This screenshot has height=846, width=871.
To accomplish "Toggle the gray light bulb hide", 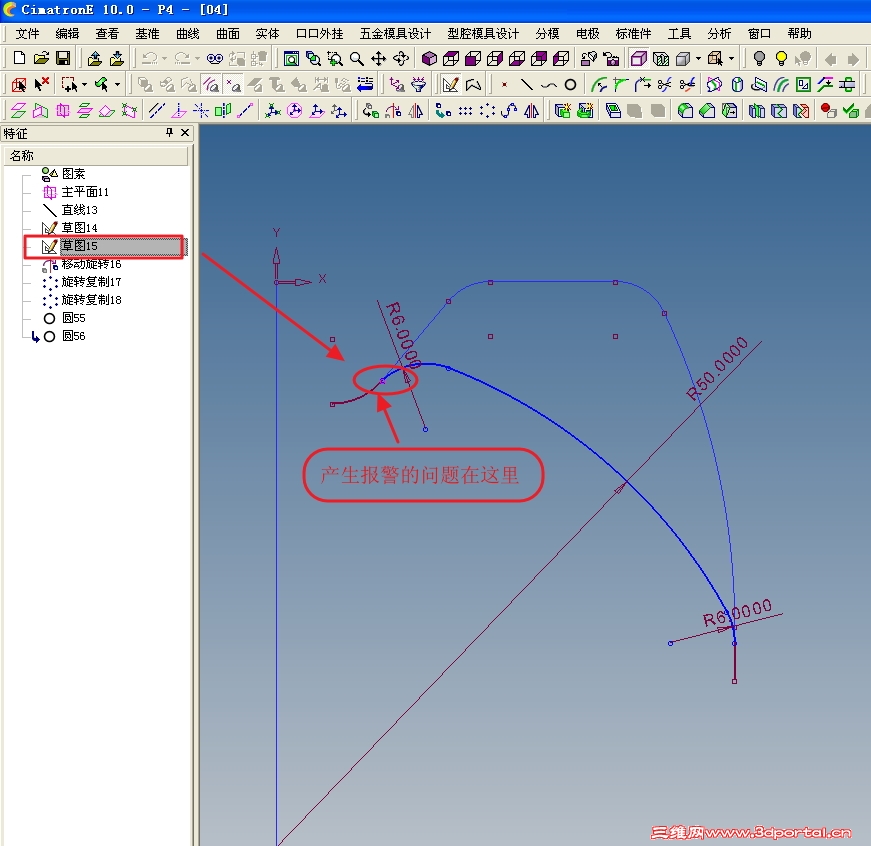I will point(759,58).
